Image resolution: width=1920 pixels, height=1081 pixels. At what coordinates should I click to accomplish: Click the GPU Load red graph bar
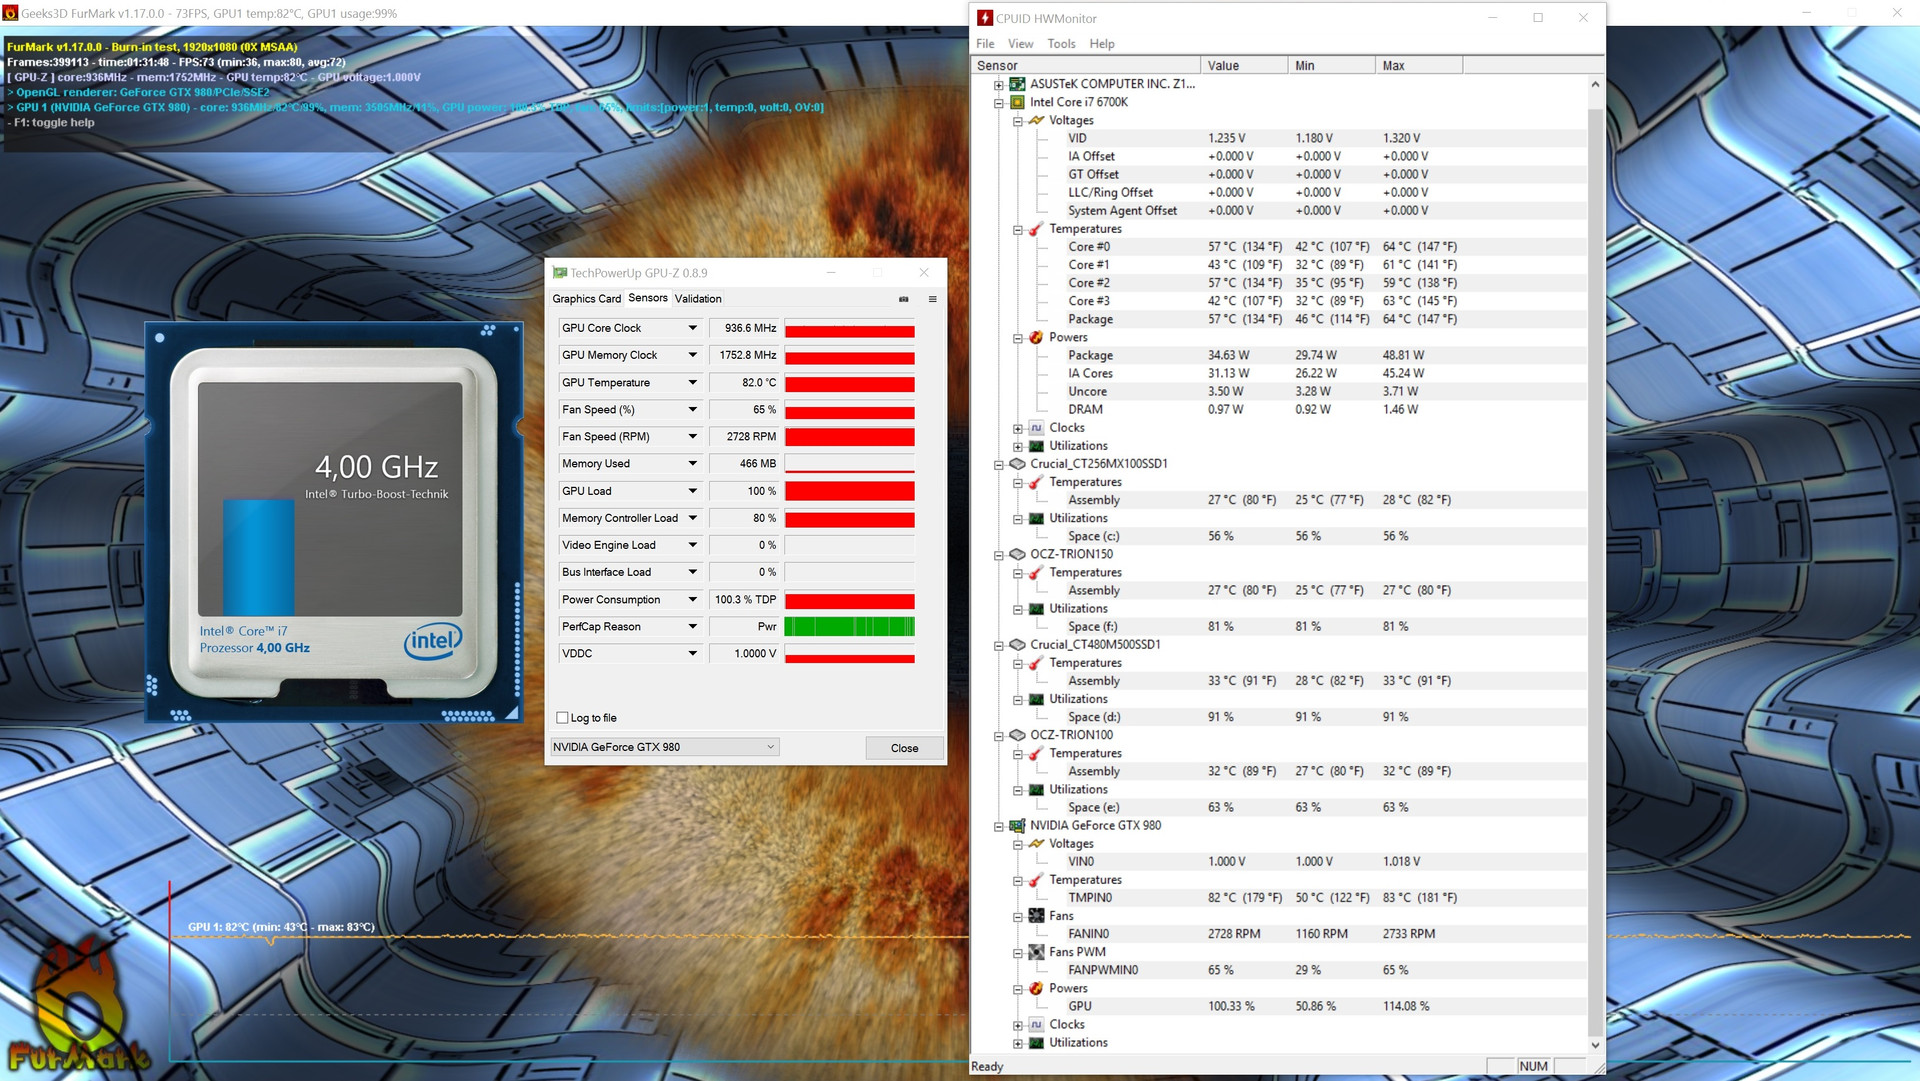850,491
